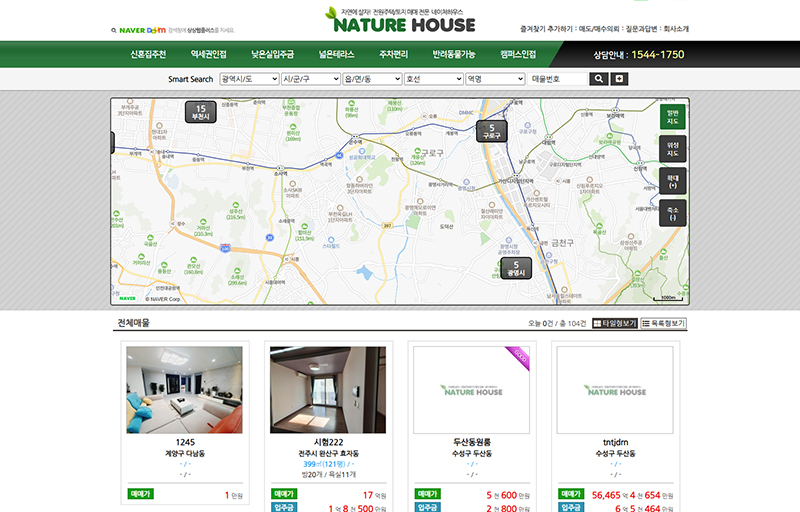Click the 입주금 badge on 두산동원룸 listing
Viewport: 800px width, 512px height.
click(428, 507)
